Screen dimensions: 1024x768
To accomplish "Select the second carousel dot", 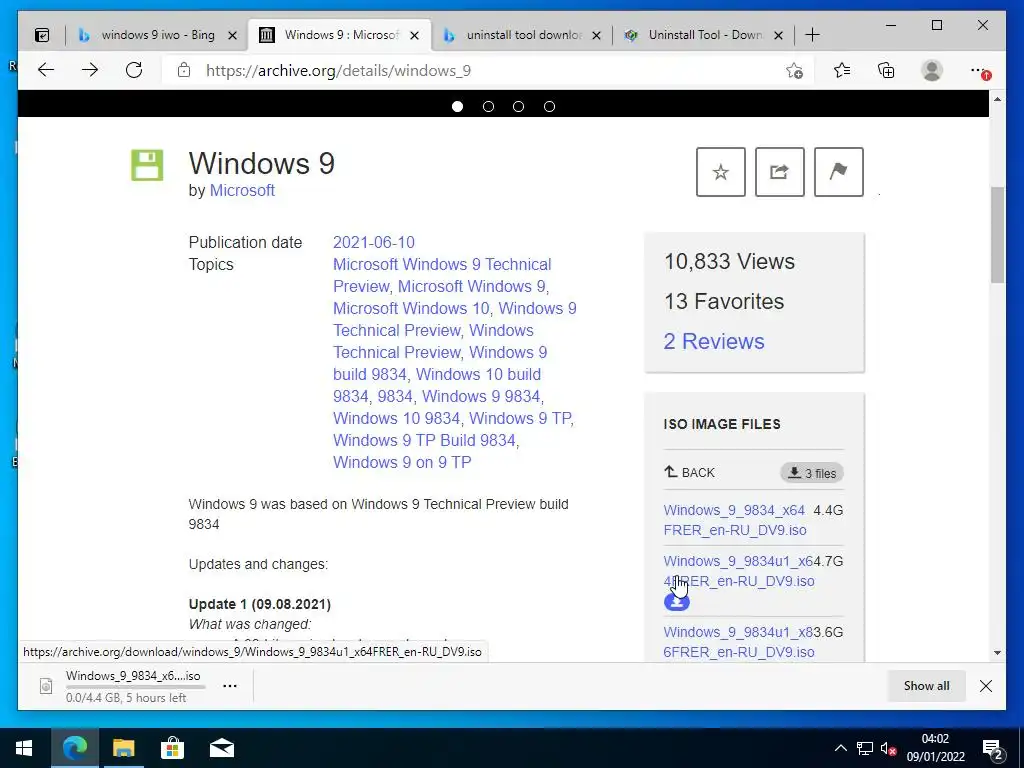I will point(488,106).
